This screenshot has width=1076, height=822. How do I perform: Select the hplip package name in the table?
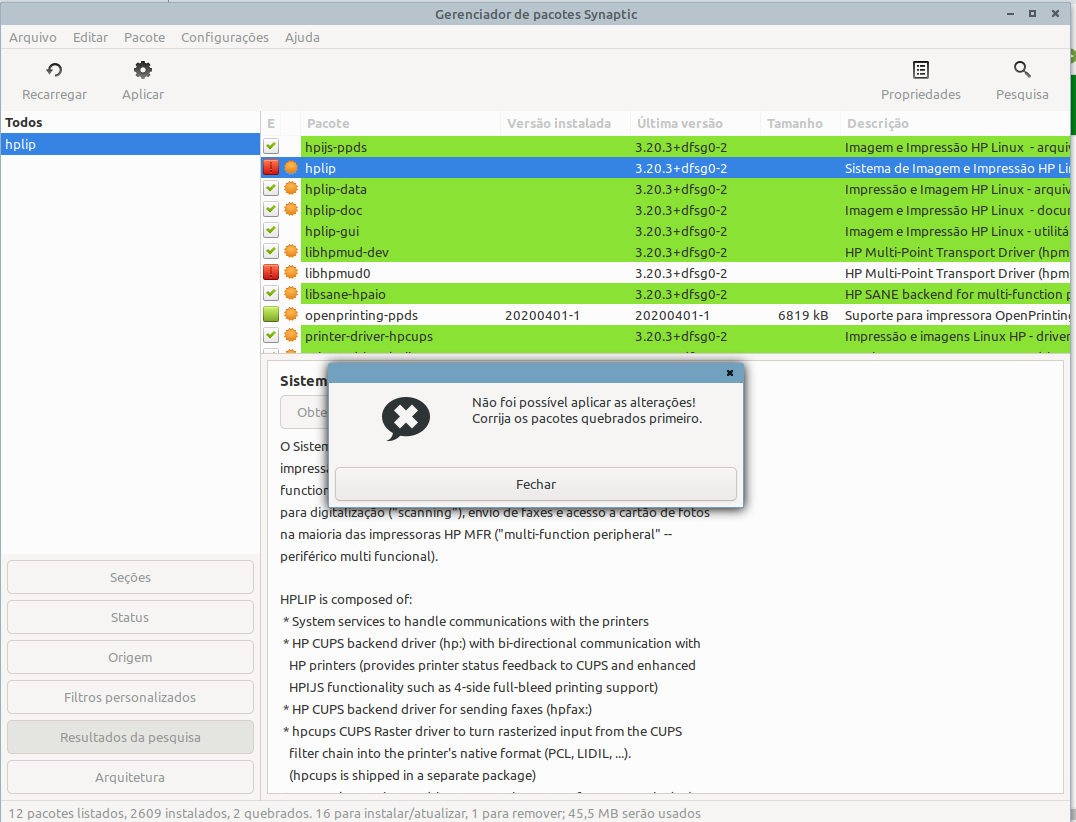pos(320,168)
